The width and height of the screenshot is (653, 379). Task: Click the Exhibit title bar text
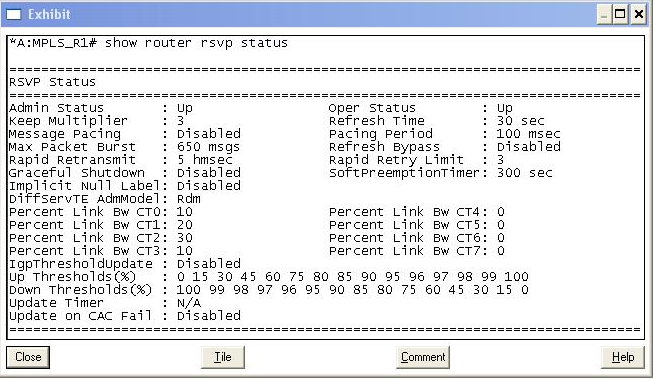click(49, 15)
